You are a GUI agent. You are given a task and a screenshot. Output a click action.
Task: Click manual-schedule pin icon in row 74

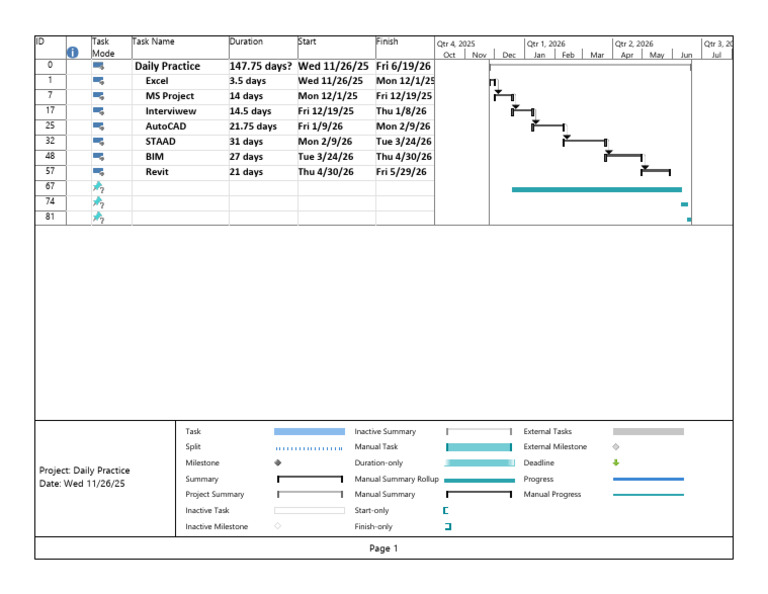coord(98,202)
